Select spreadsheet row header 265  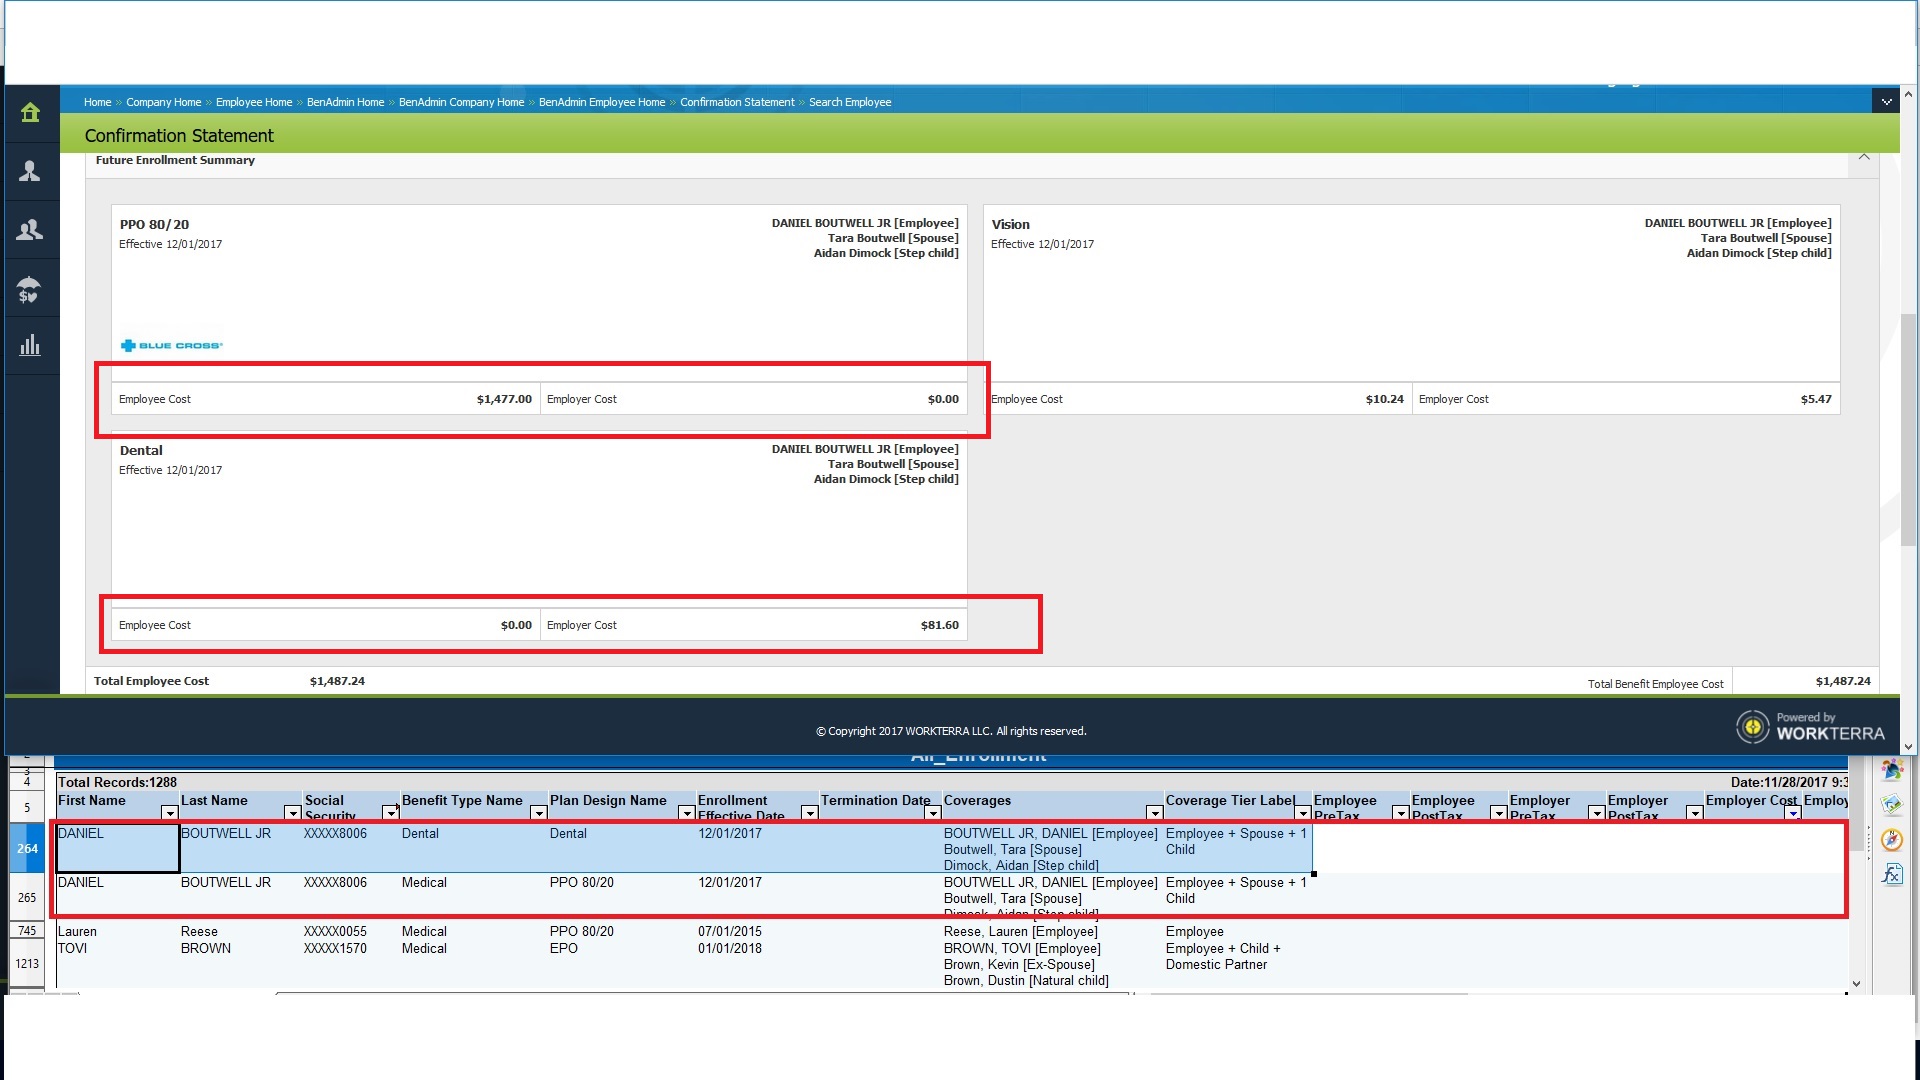tap(27, 897)
